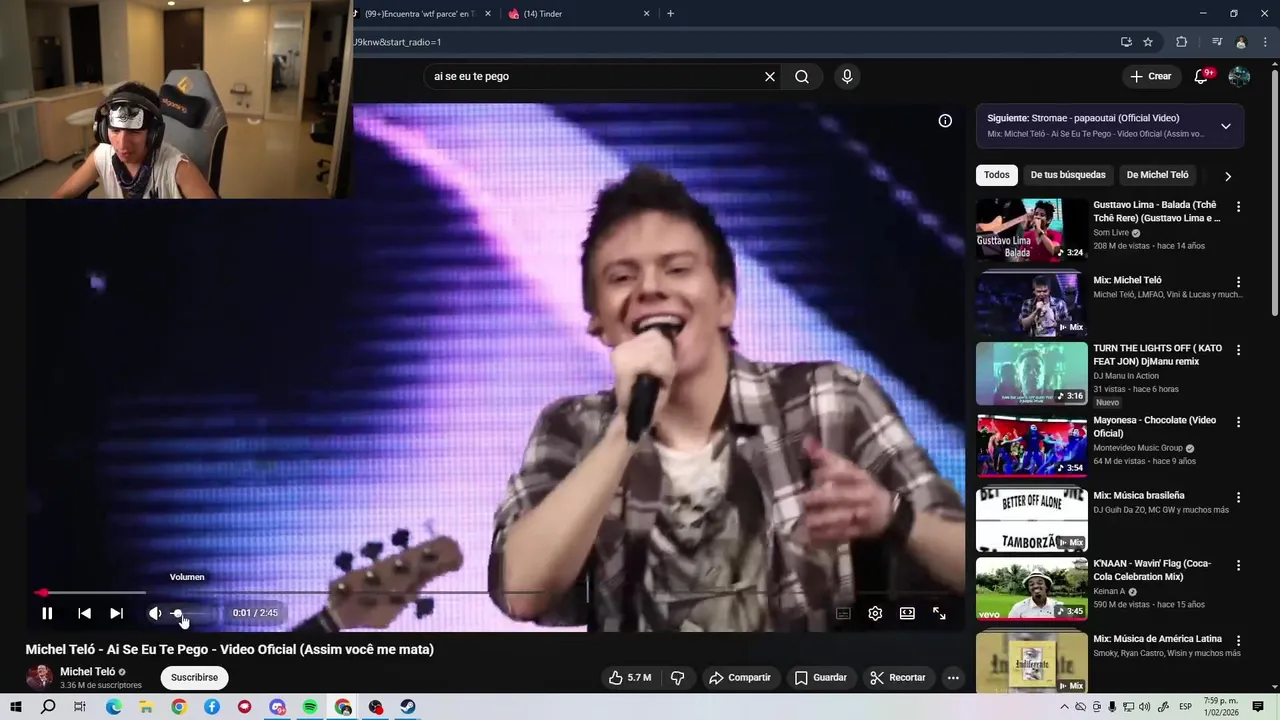Switch to theater mode view
Image resolution: width=1280 pixels, height=720 pixels.
tap(907, 613)
